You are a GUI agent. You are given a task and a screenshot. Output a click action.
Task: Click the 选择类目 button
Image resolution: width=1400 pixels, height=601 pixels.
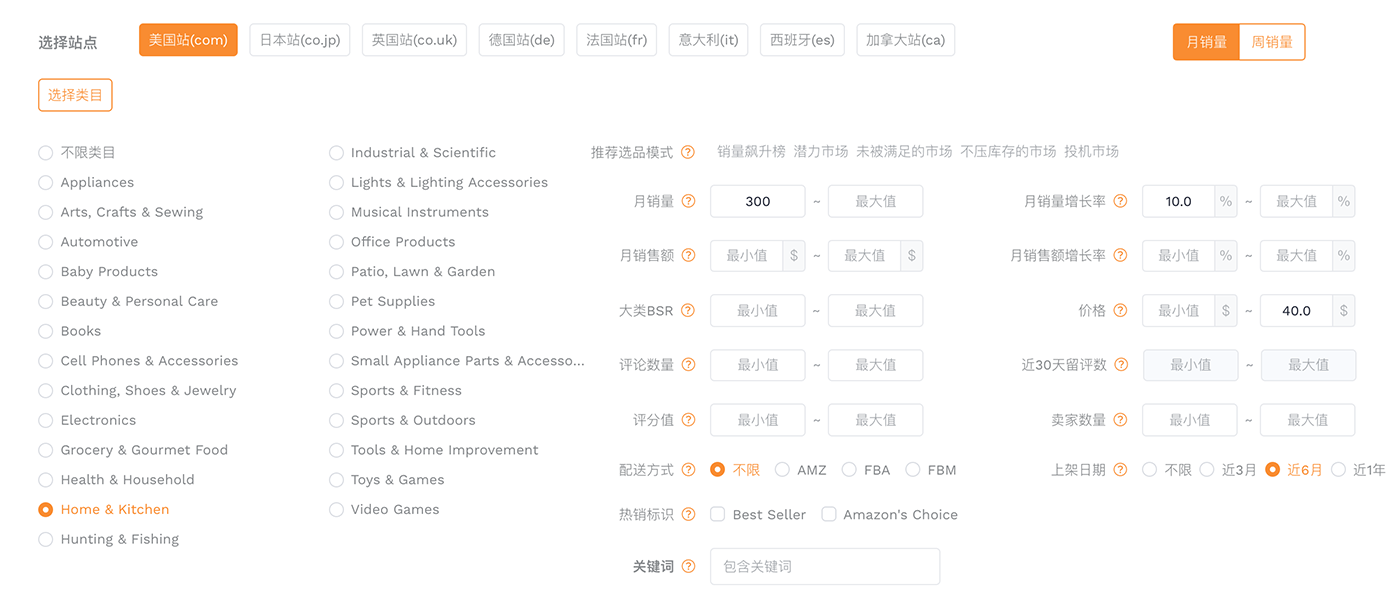pyautogui.click(x=75, y=95)
